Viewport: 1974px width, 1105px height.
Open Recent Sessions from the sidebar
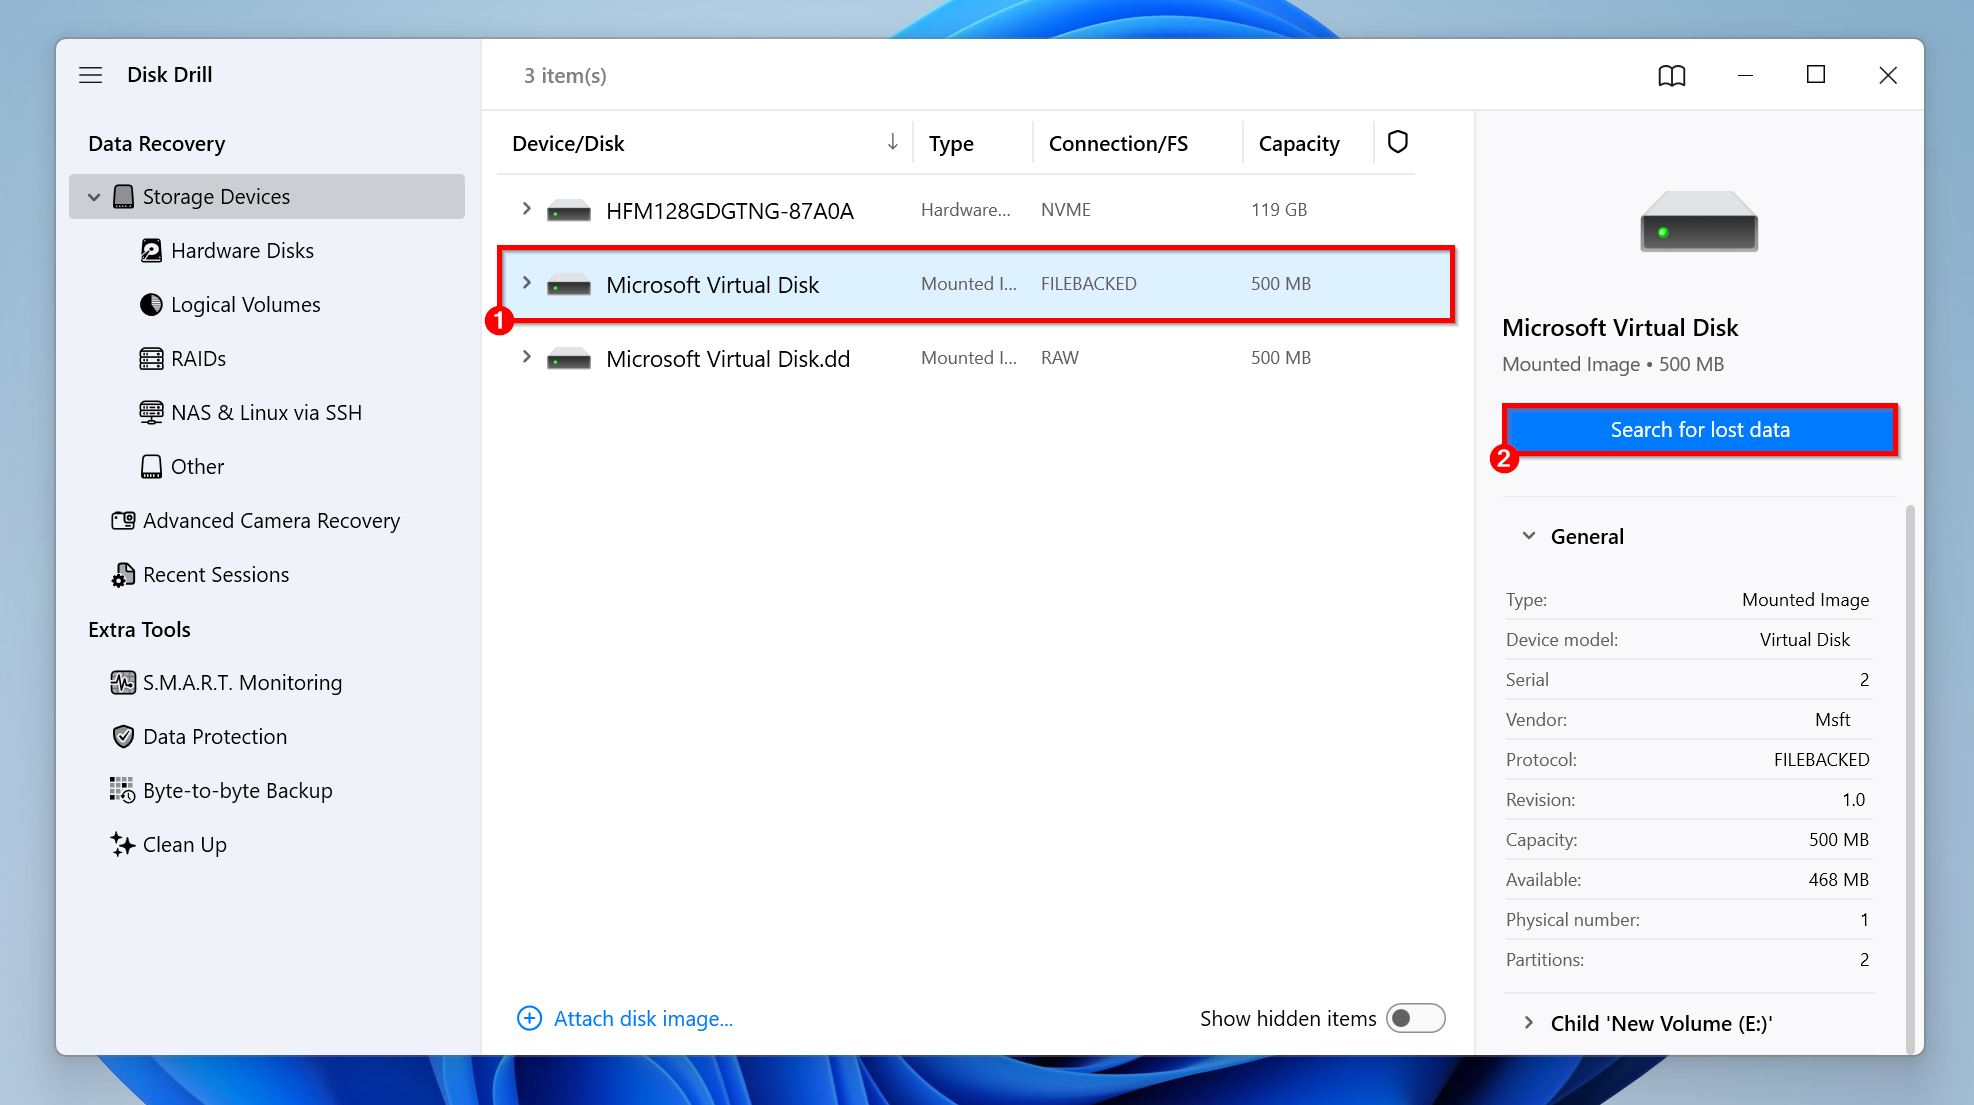tap(216, 574)
